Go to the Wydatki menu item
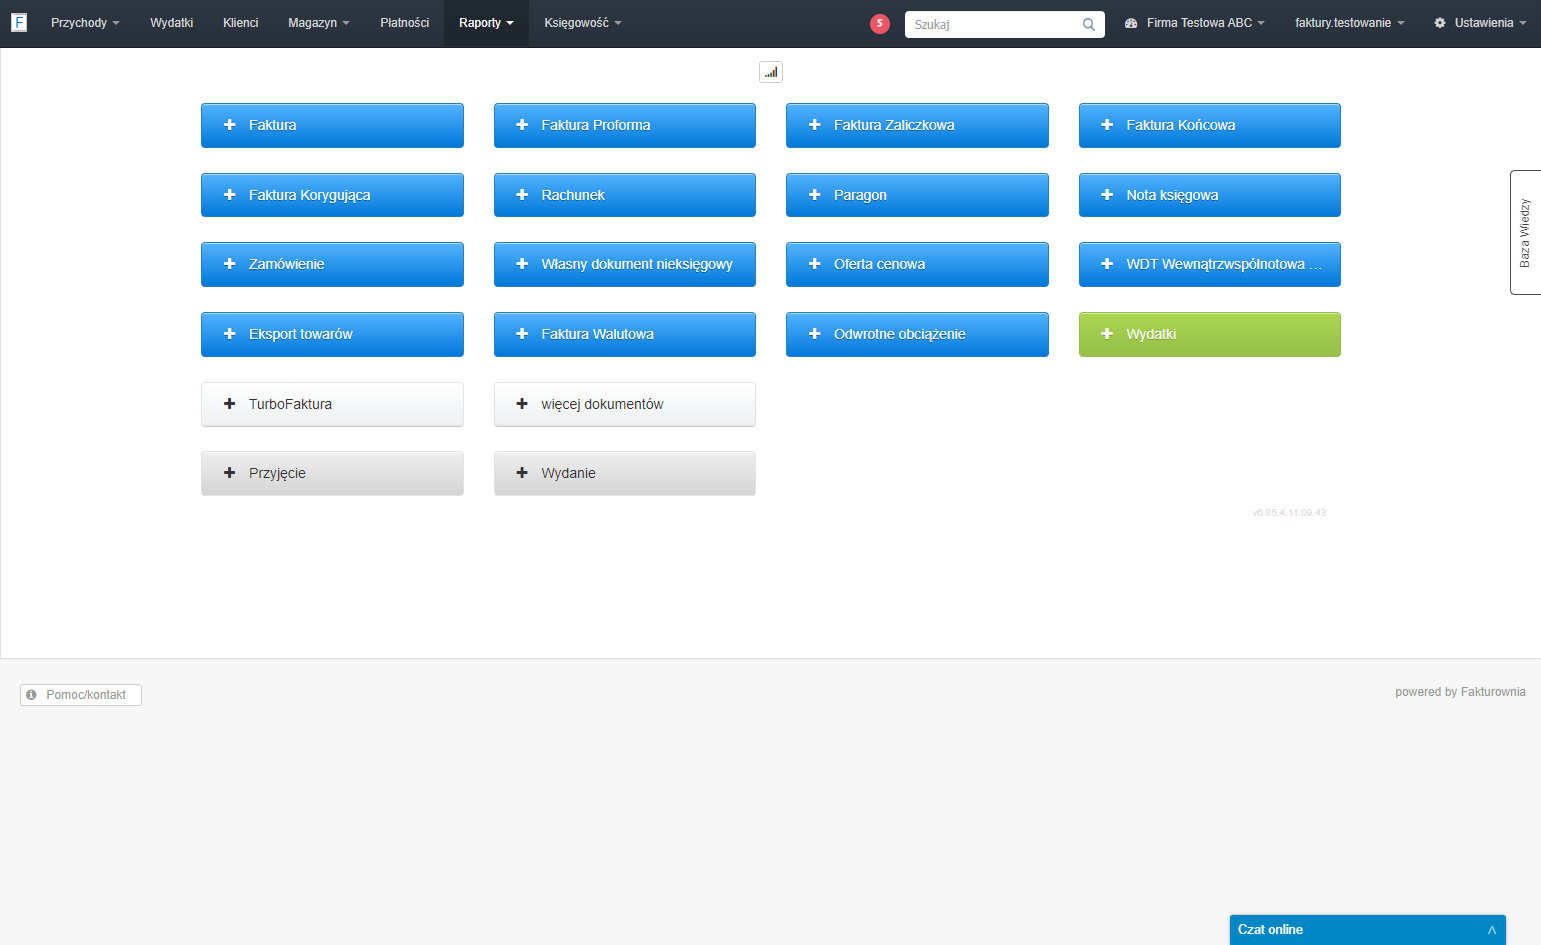This screenshot has height=945, width=1541. (x=172, y=23)
